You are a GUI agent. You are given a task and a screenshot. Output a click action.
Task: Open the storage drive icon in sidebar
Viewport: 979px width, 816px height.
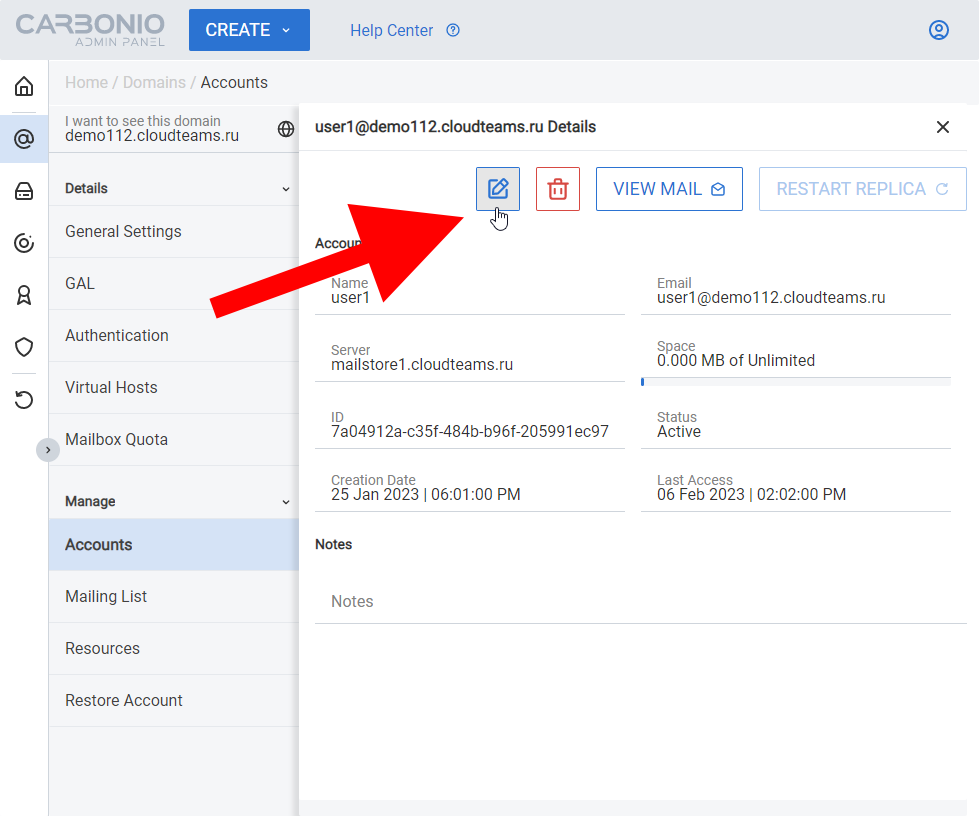[24, 191]
